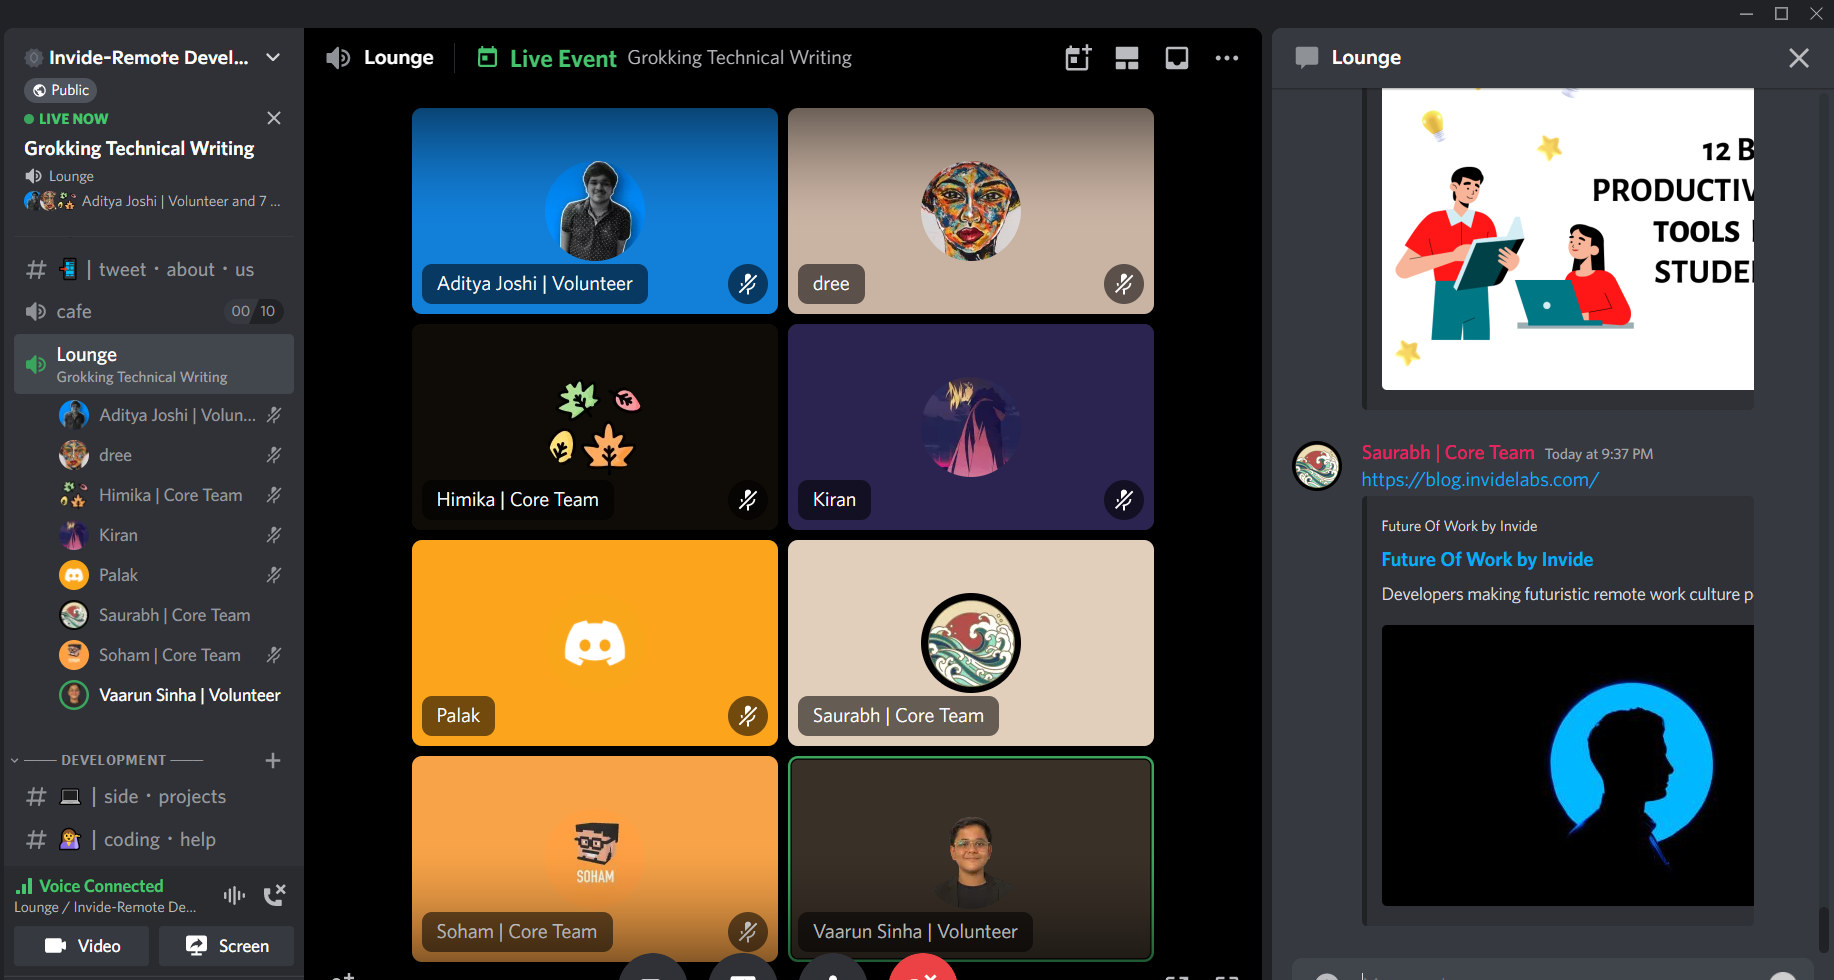1834x980 pixels.
Task: Click the muted icon on Soham's video tile
Action: [748, 932]
